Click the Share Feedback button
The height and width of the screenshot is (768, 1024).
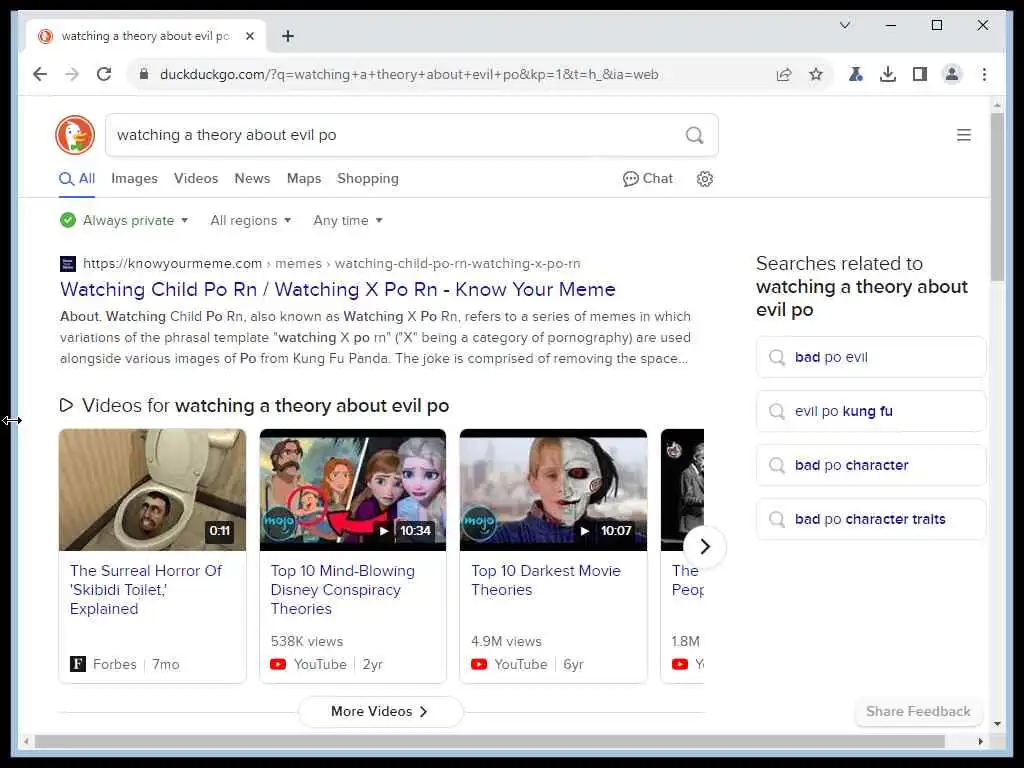(x=918, y=711)
